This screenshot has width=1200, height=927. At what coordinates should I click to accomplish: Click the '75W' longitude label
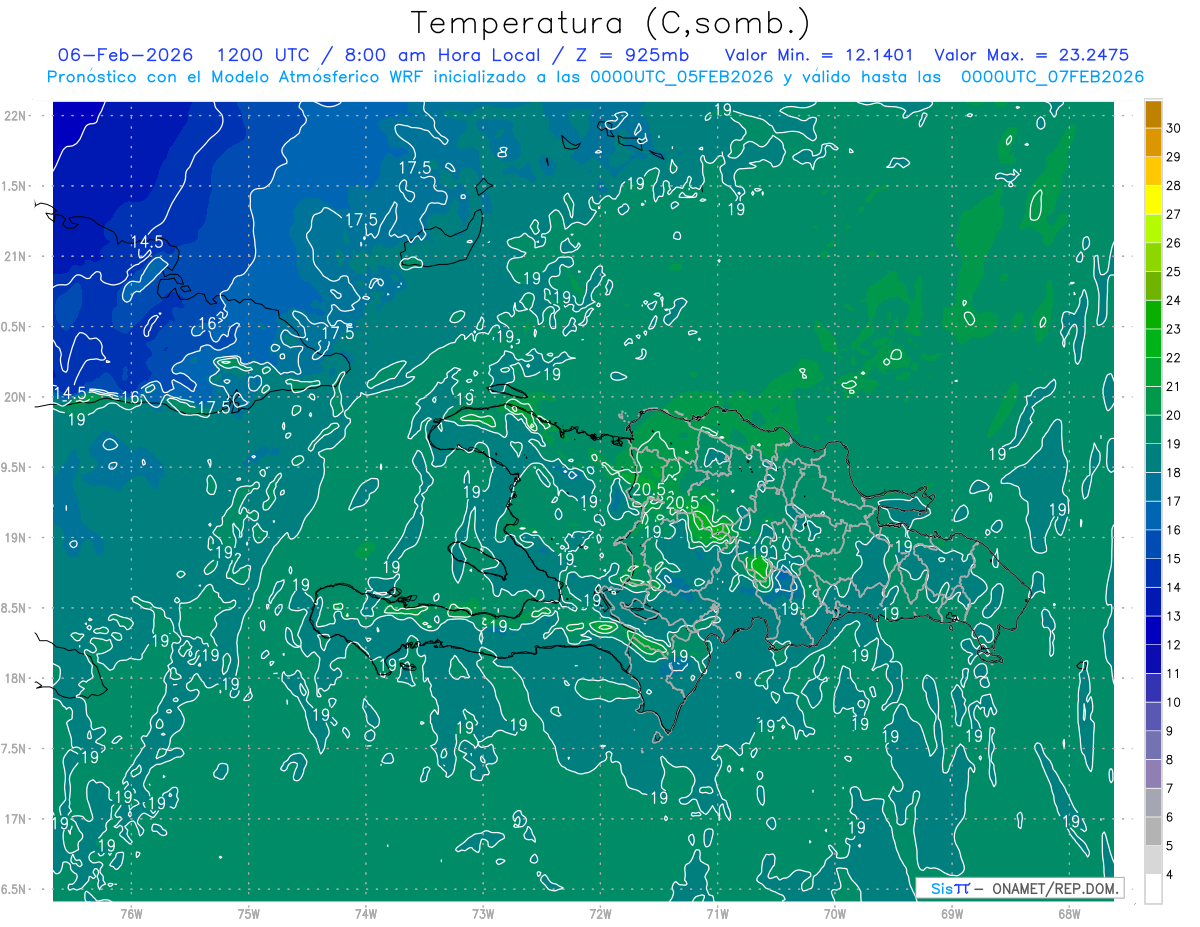click(249, 913)
